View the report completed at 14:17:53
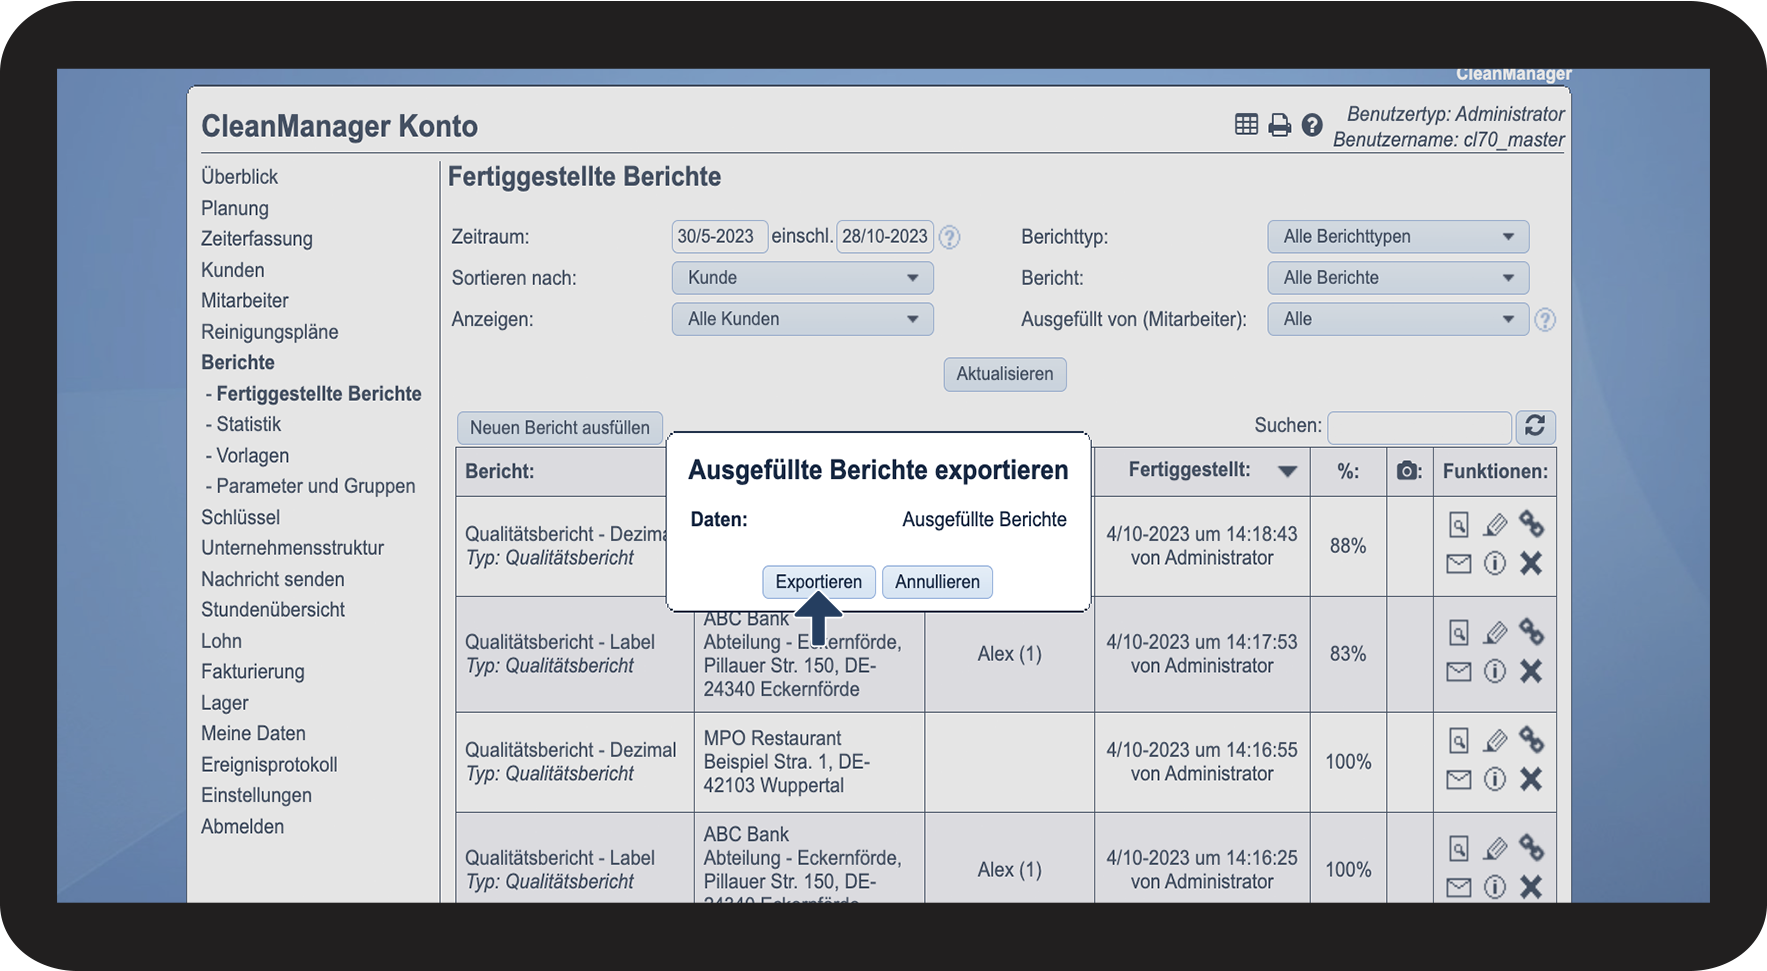Image resolution: width=1767 pixels, height=971 pixels. pos(1459,632)
